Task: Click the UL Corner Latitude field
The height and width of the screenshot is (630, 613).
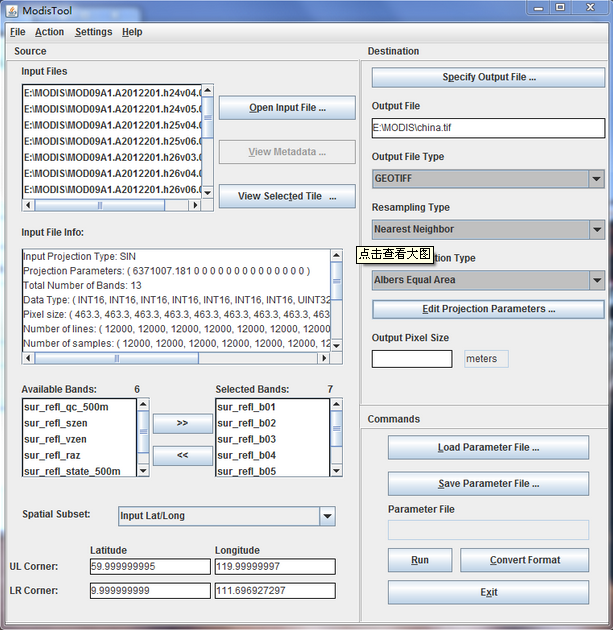Action: [x=150, y=567]
